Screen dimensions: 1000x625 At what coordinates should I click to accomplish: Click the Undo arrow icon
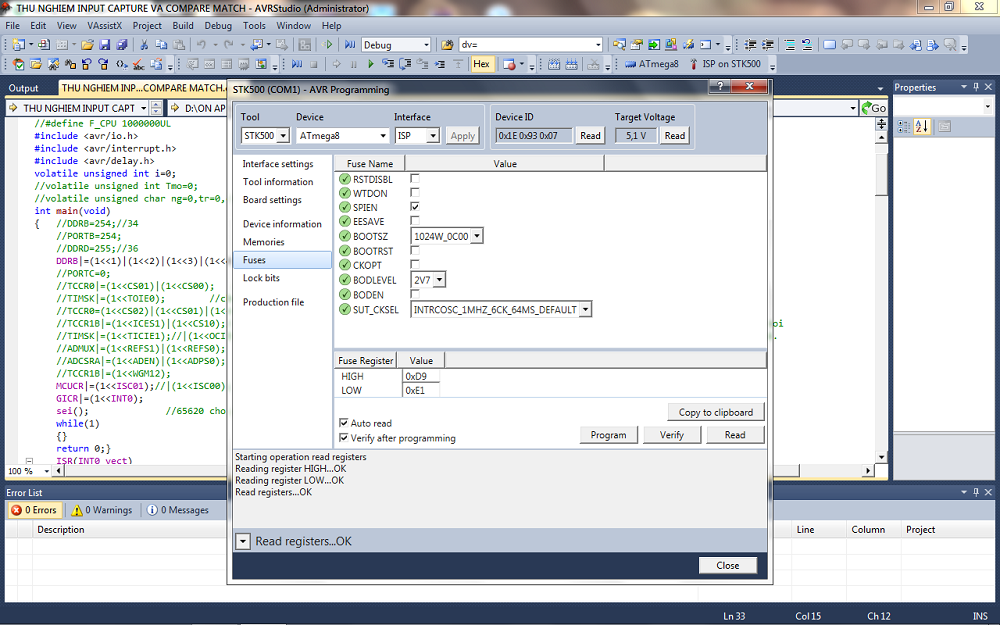point(201,45)
